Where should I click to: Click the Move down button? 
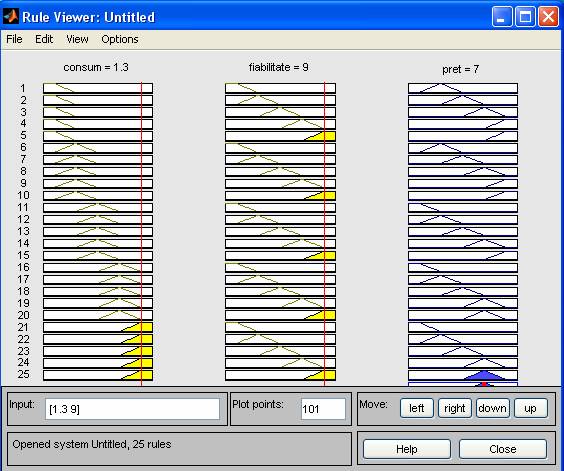point(493,408)
